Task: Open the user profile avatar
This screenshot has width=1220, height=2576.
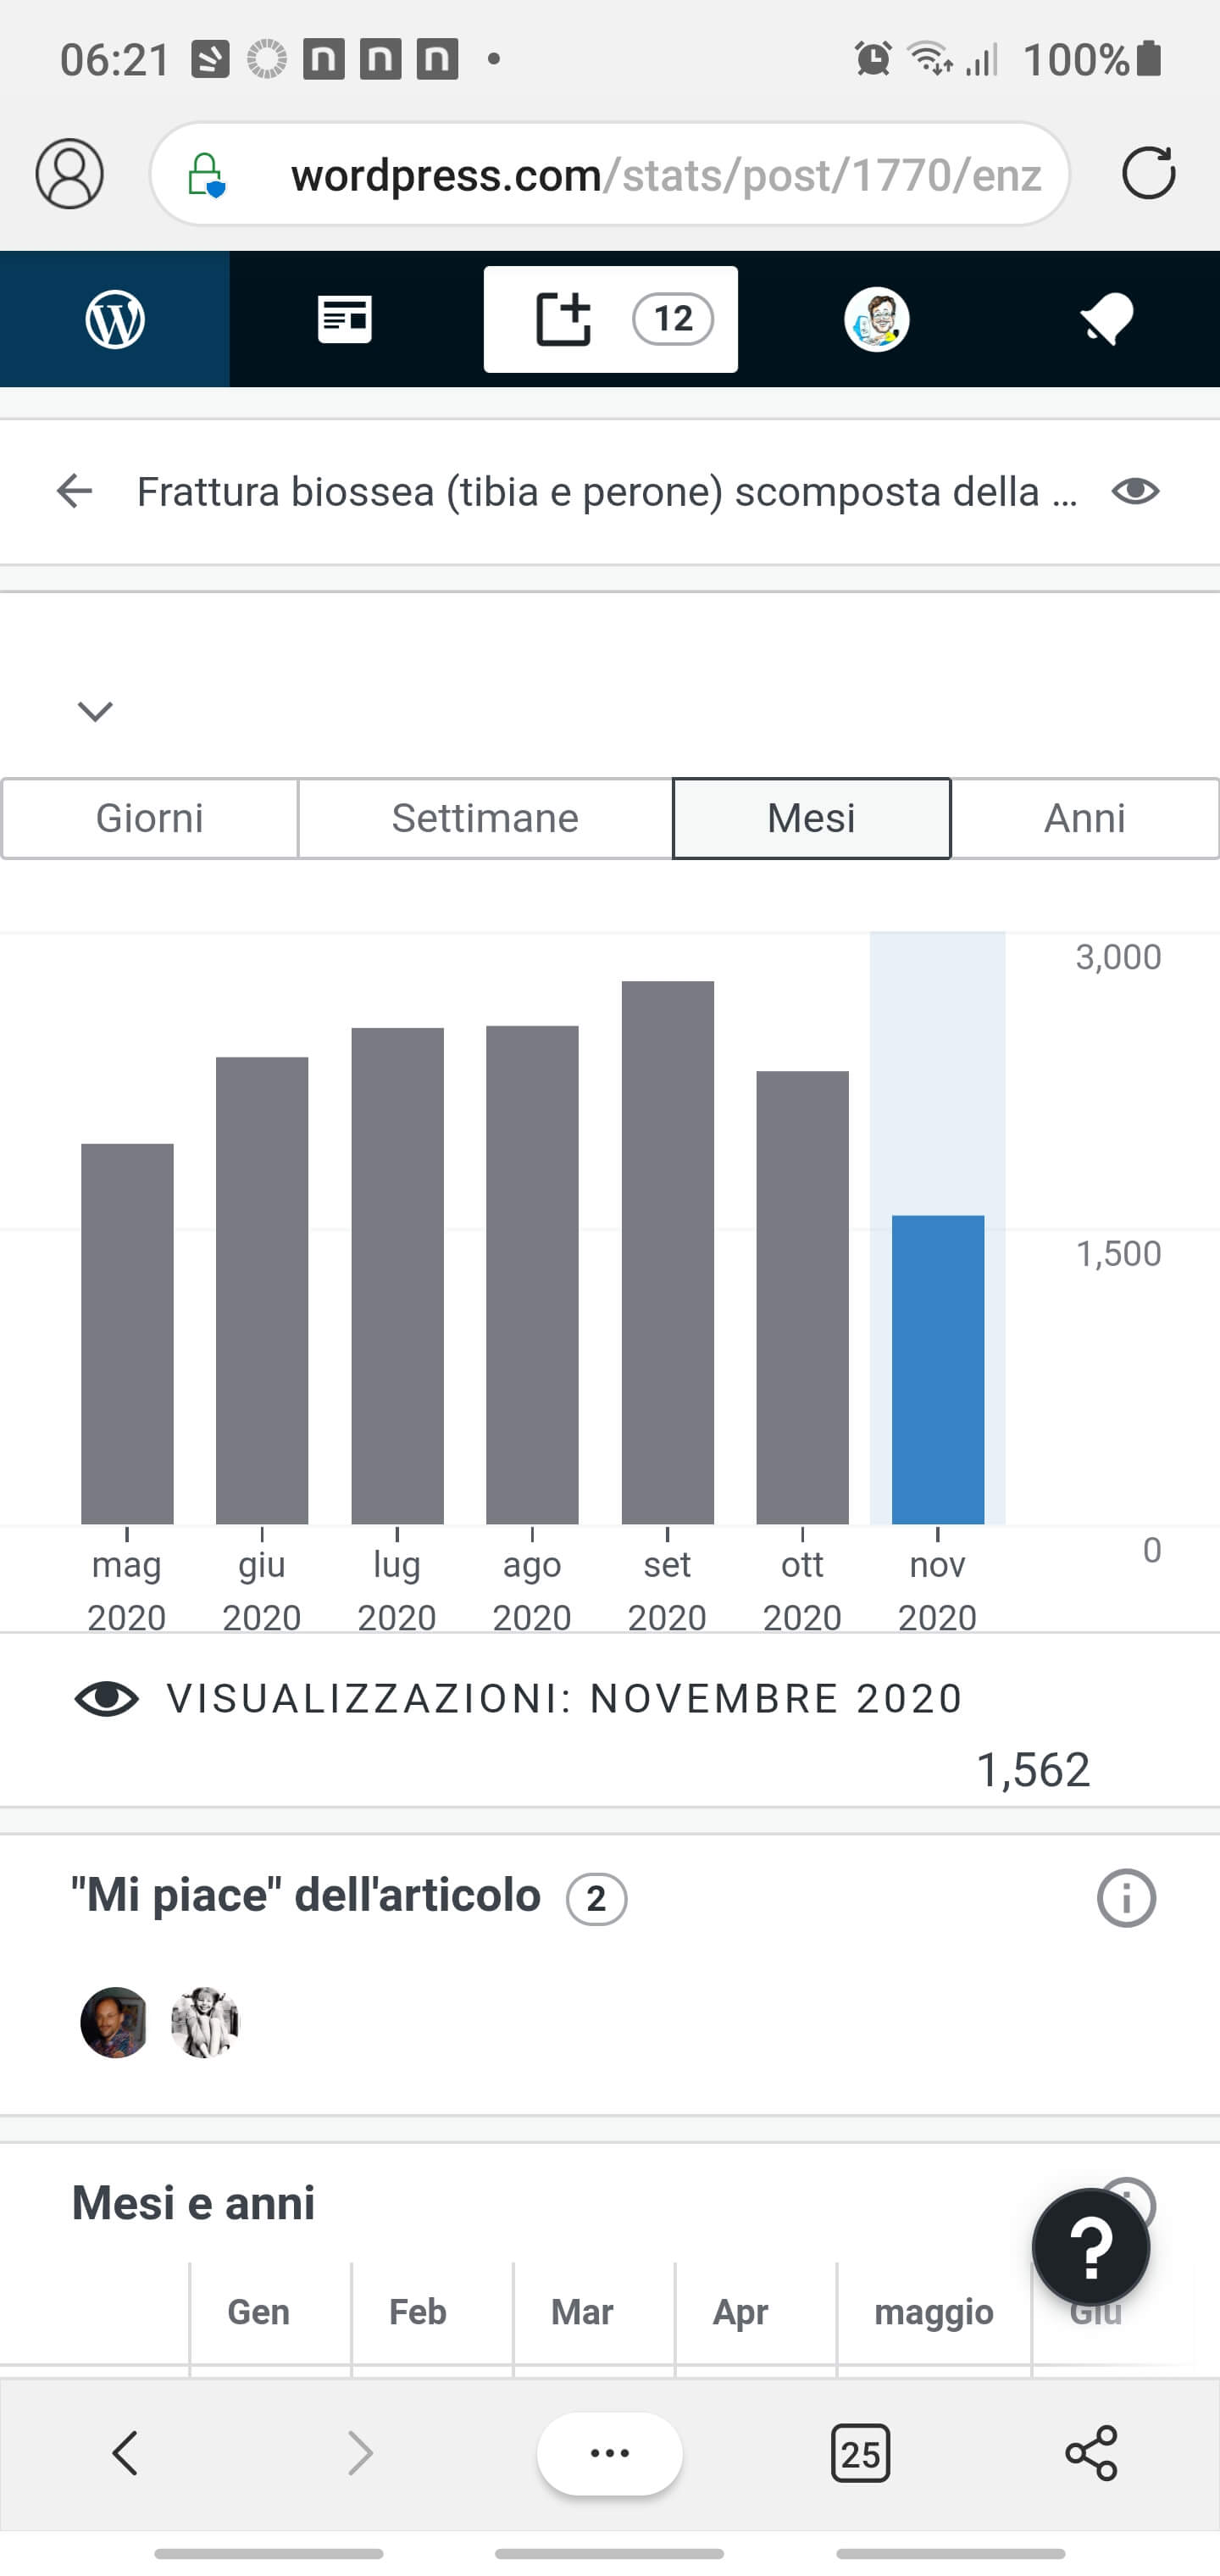Action: click(876, 319)
